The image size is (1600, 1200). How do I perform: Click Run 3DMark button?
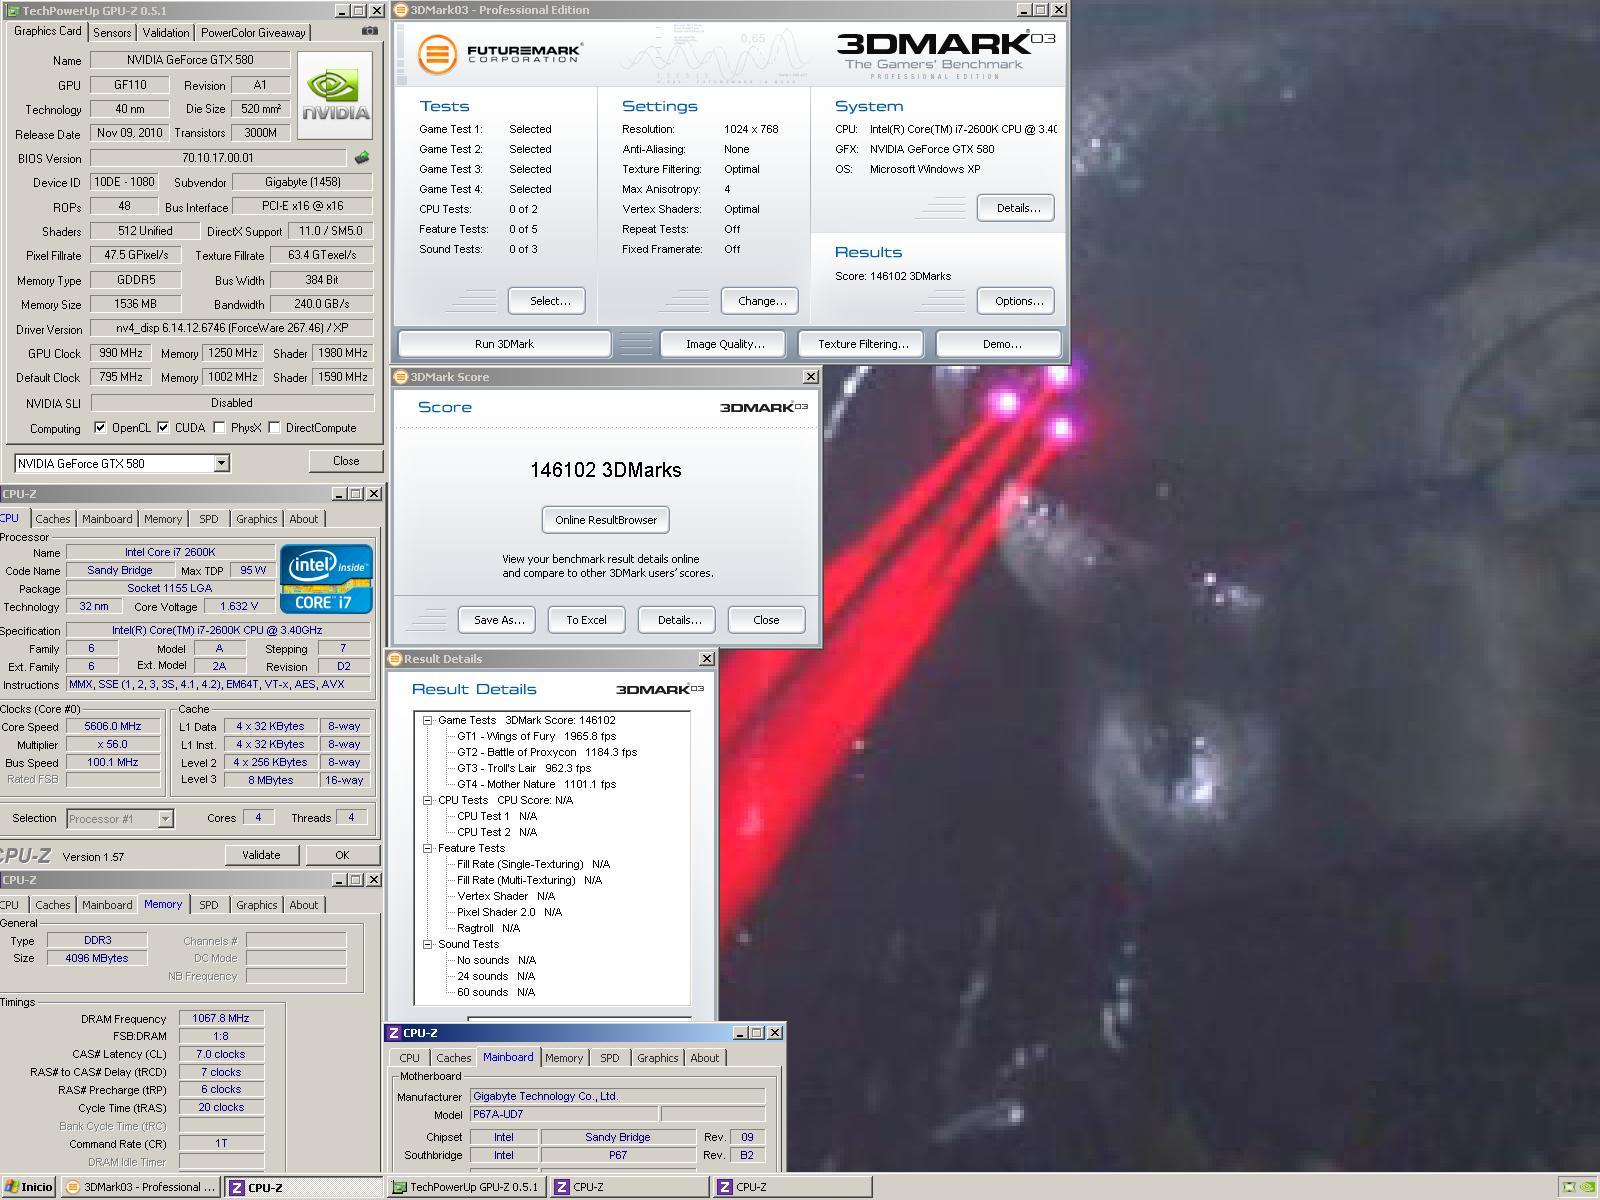tap(504, 344)
